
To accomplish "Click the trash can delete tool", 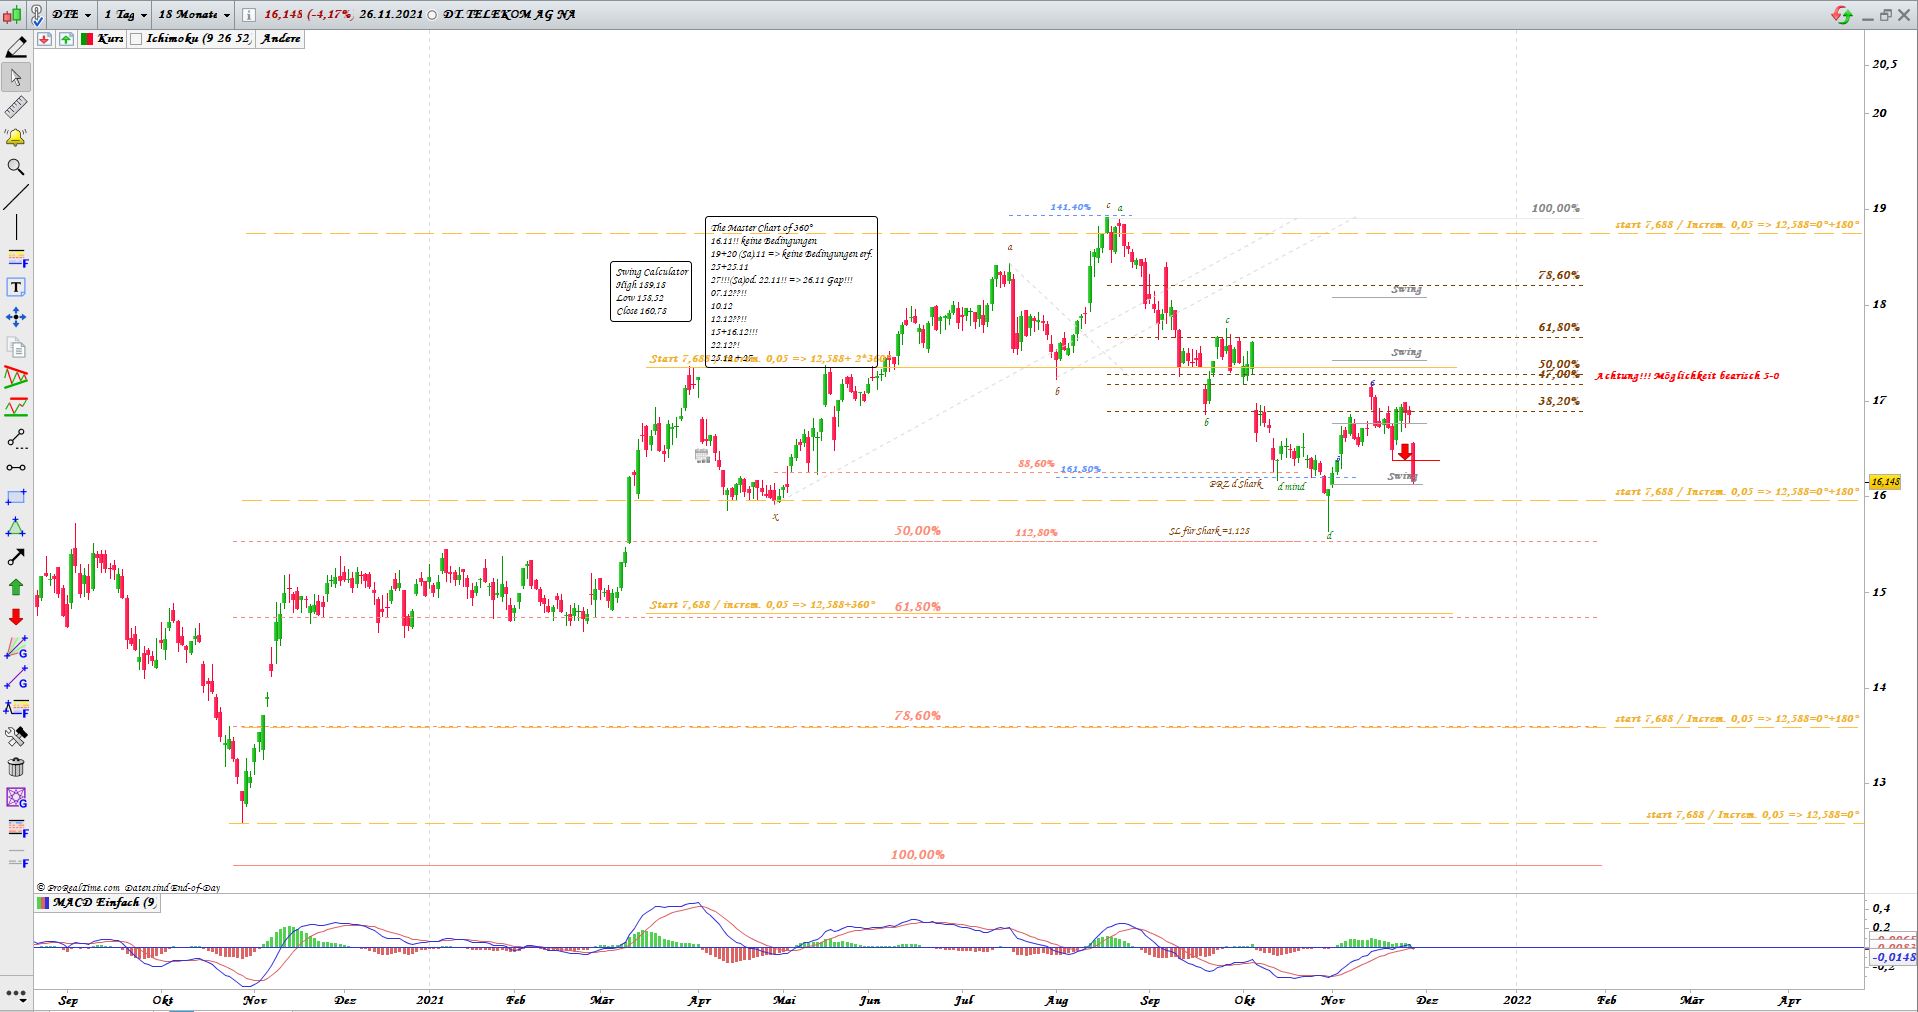I will (16, 767).
